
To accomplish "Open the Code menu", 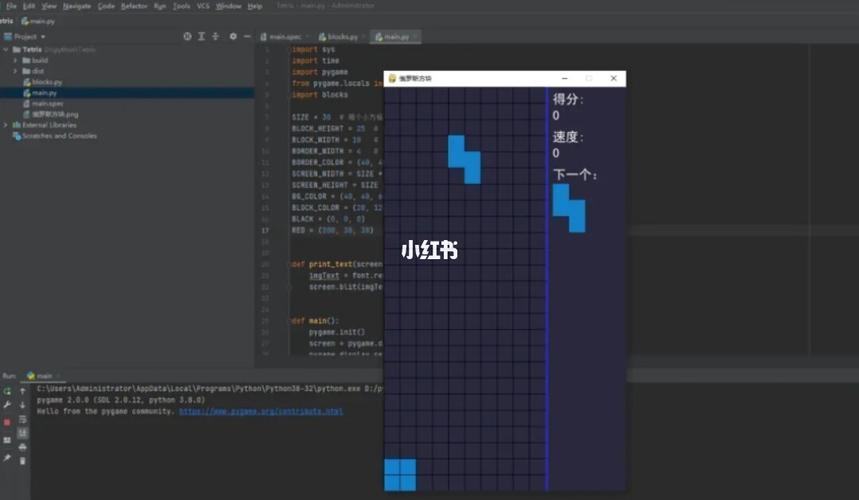I will (106, 6).
